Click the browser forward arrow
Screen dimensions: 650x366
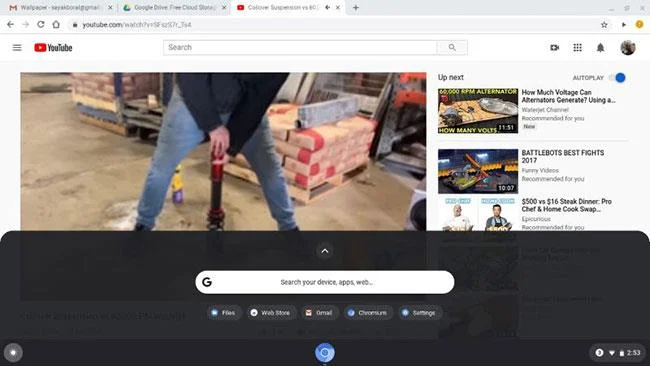[25, 25]
